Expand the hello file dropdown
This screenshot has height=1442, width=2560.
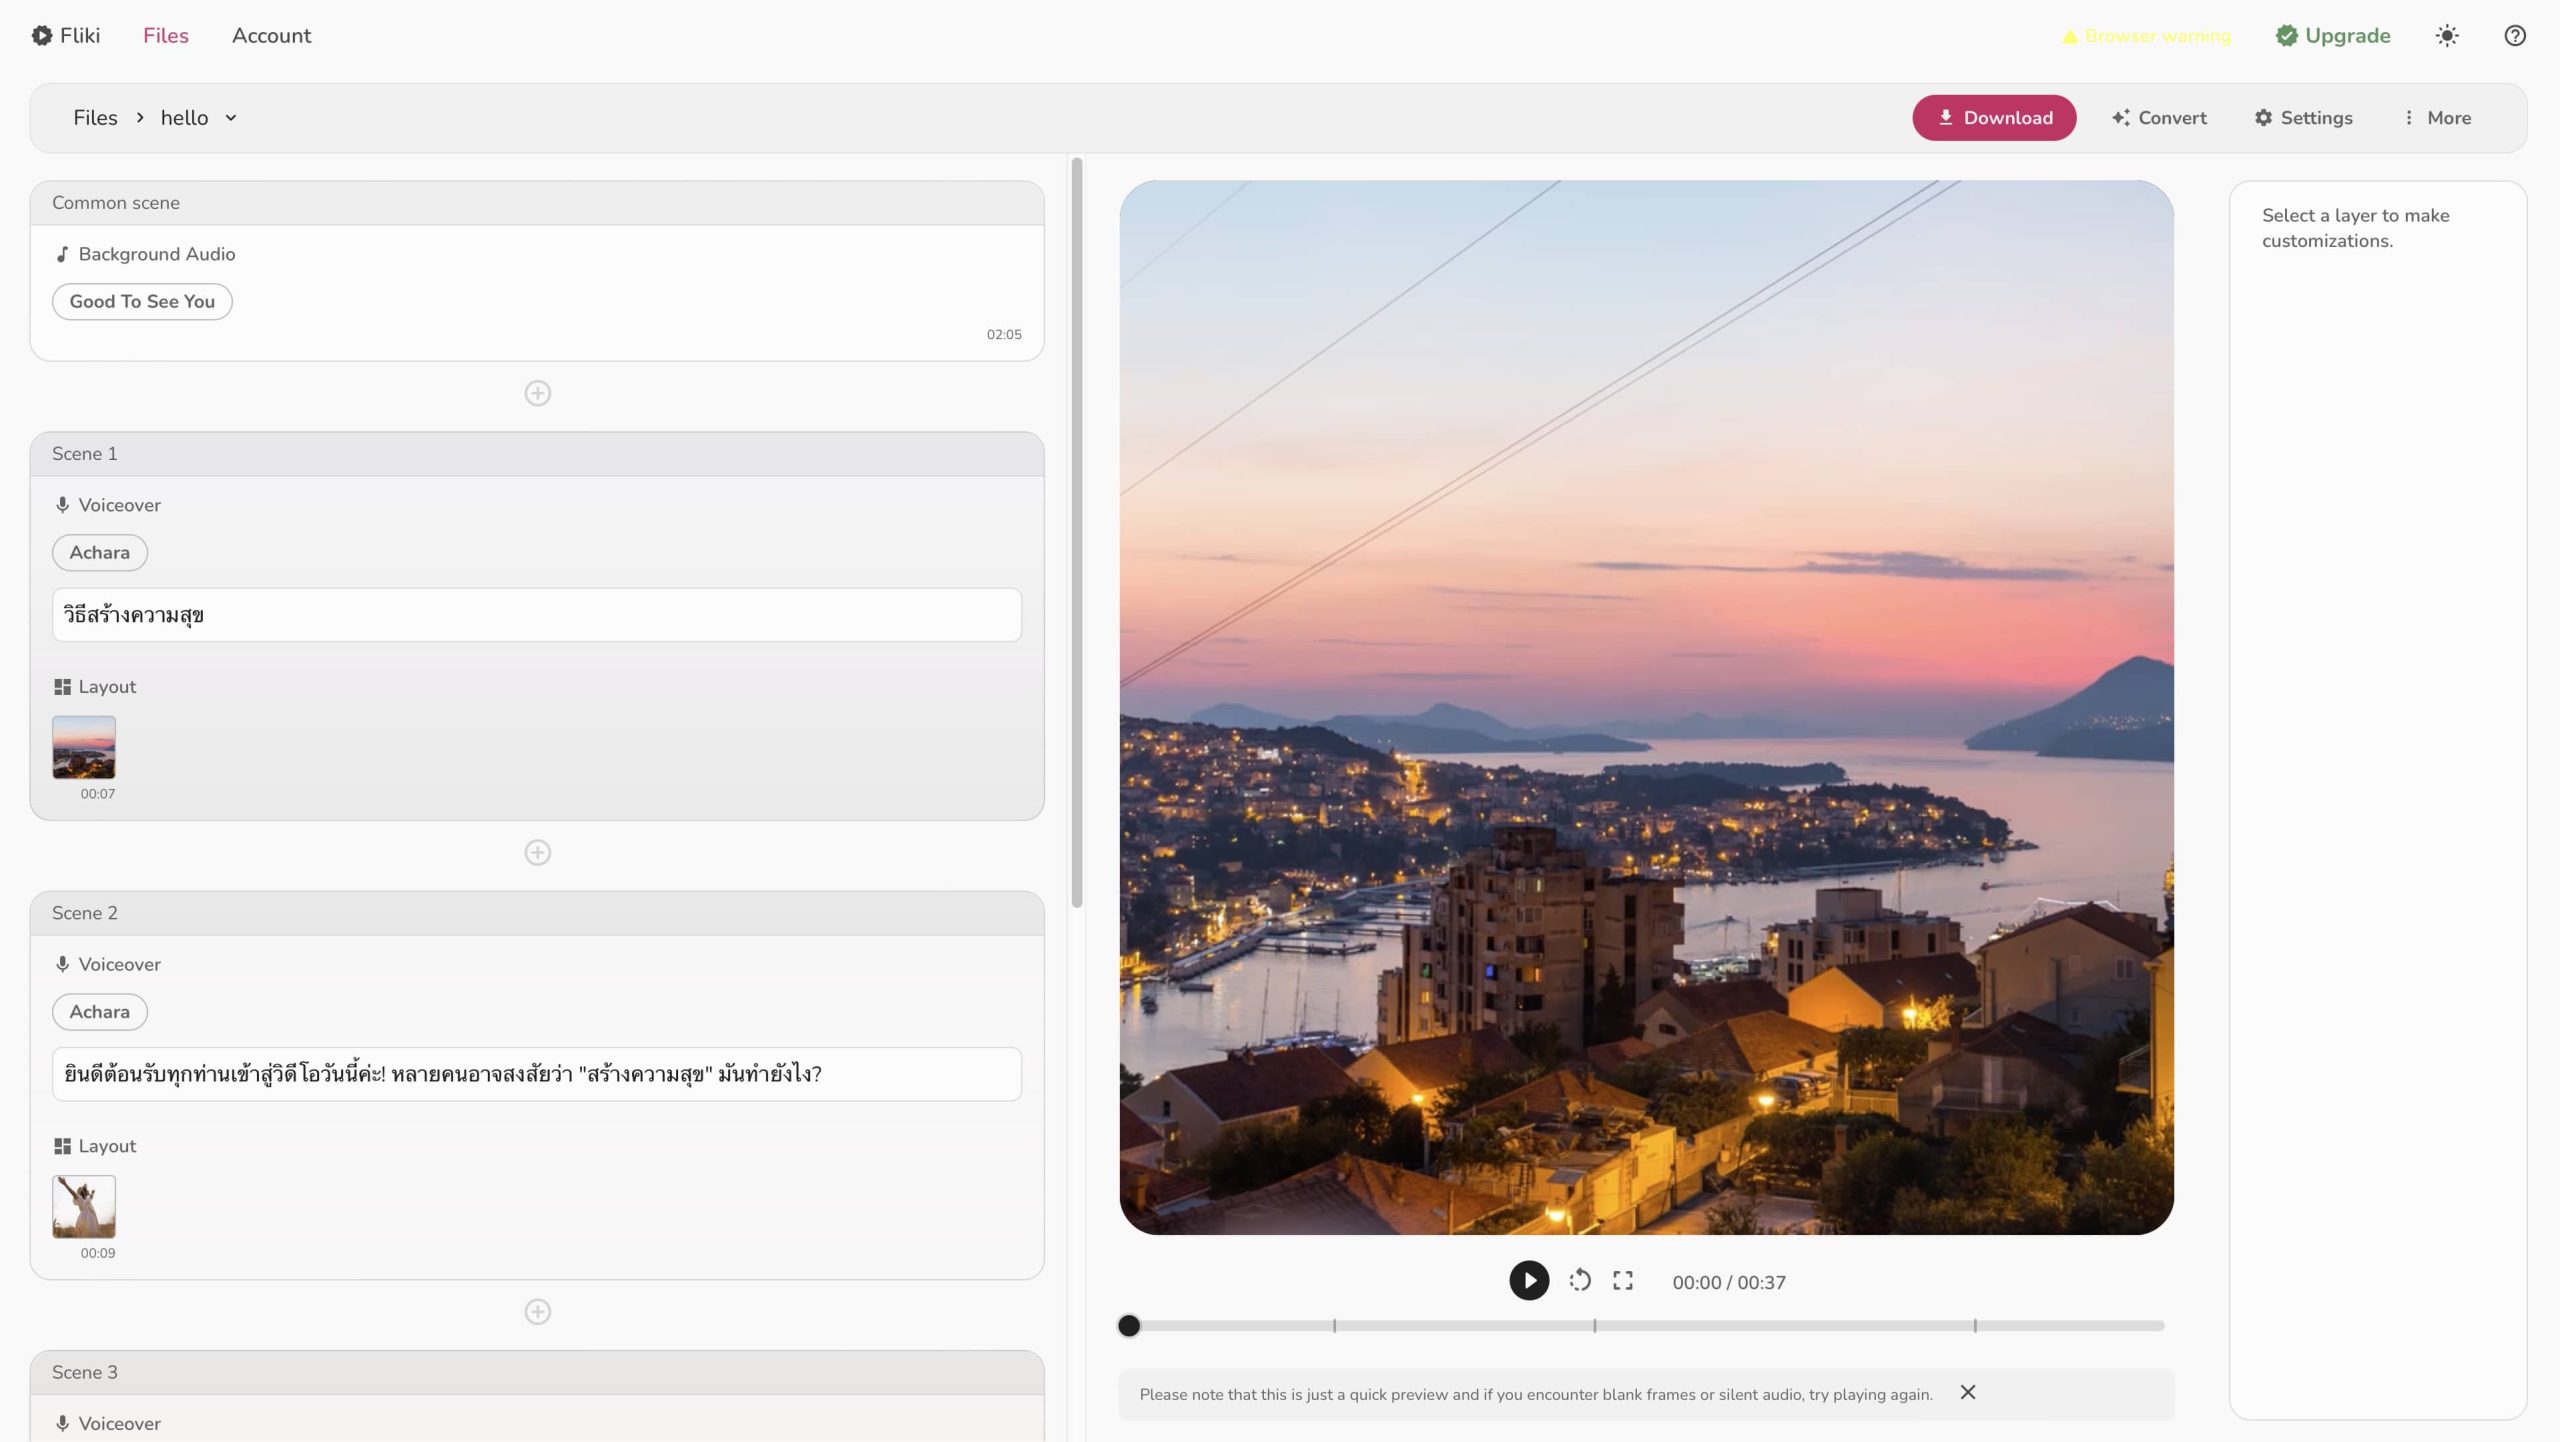click(x=231, y=118)
